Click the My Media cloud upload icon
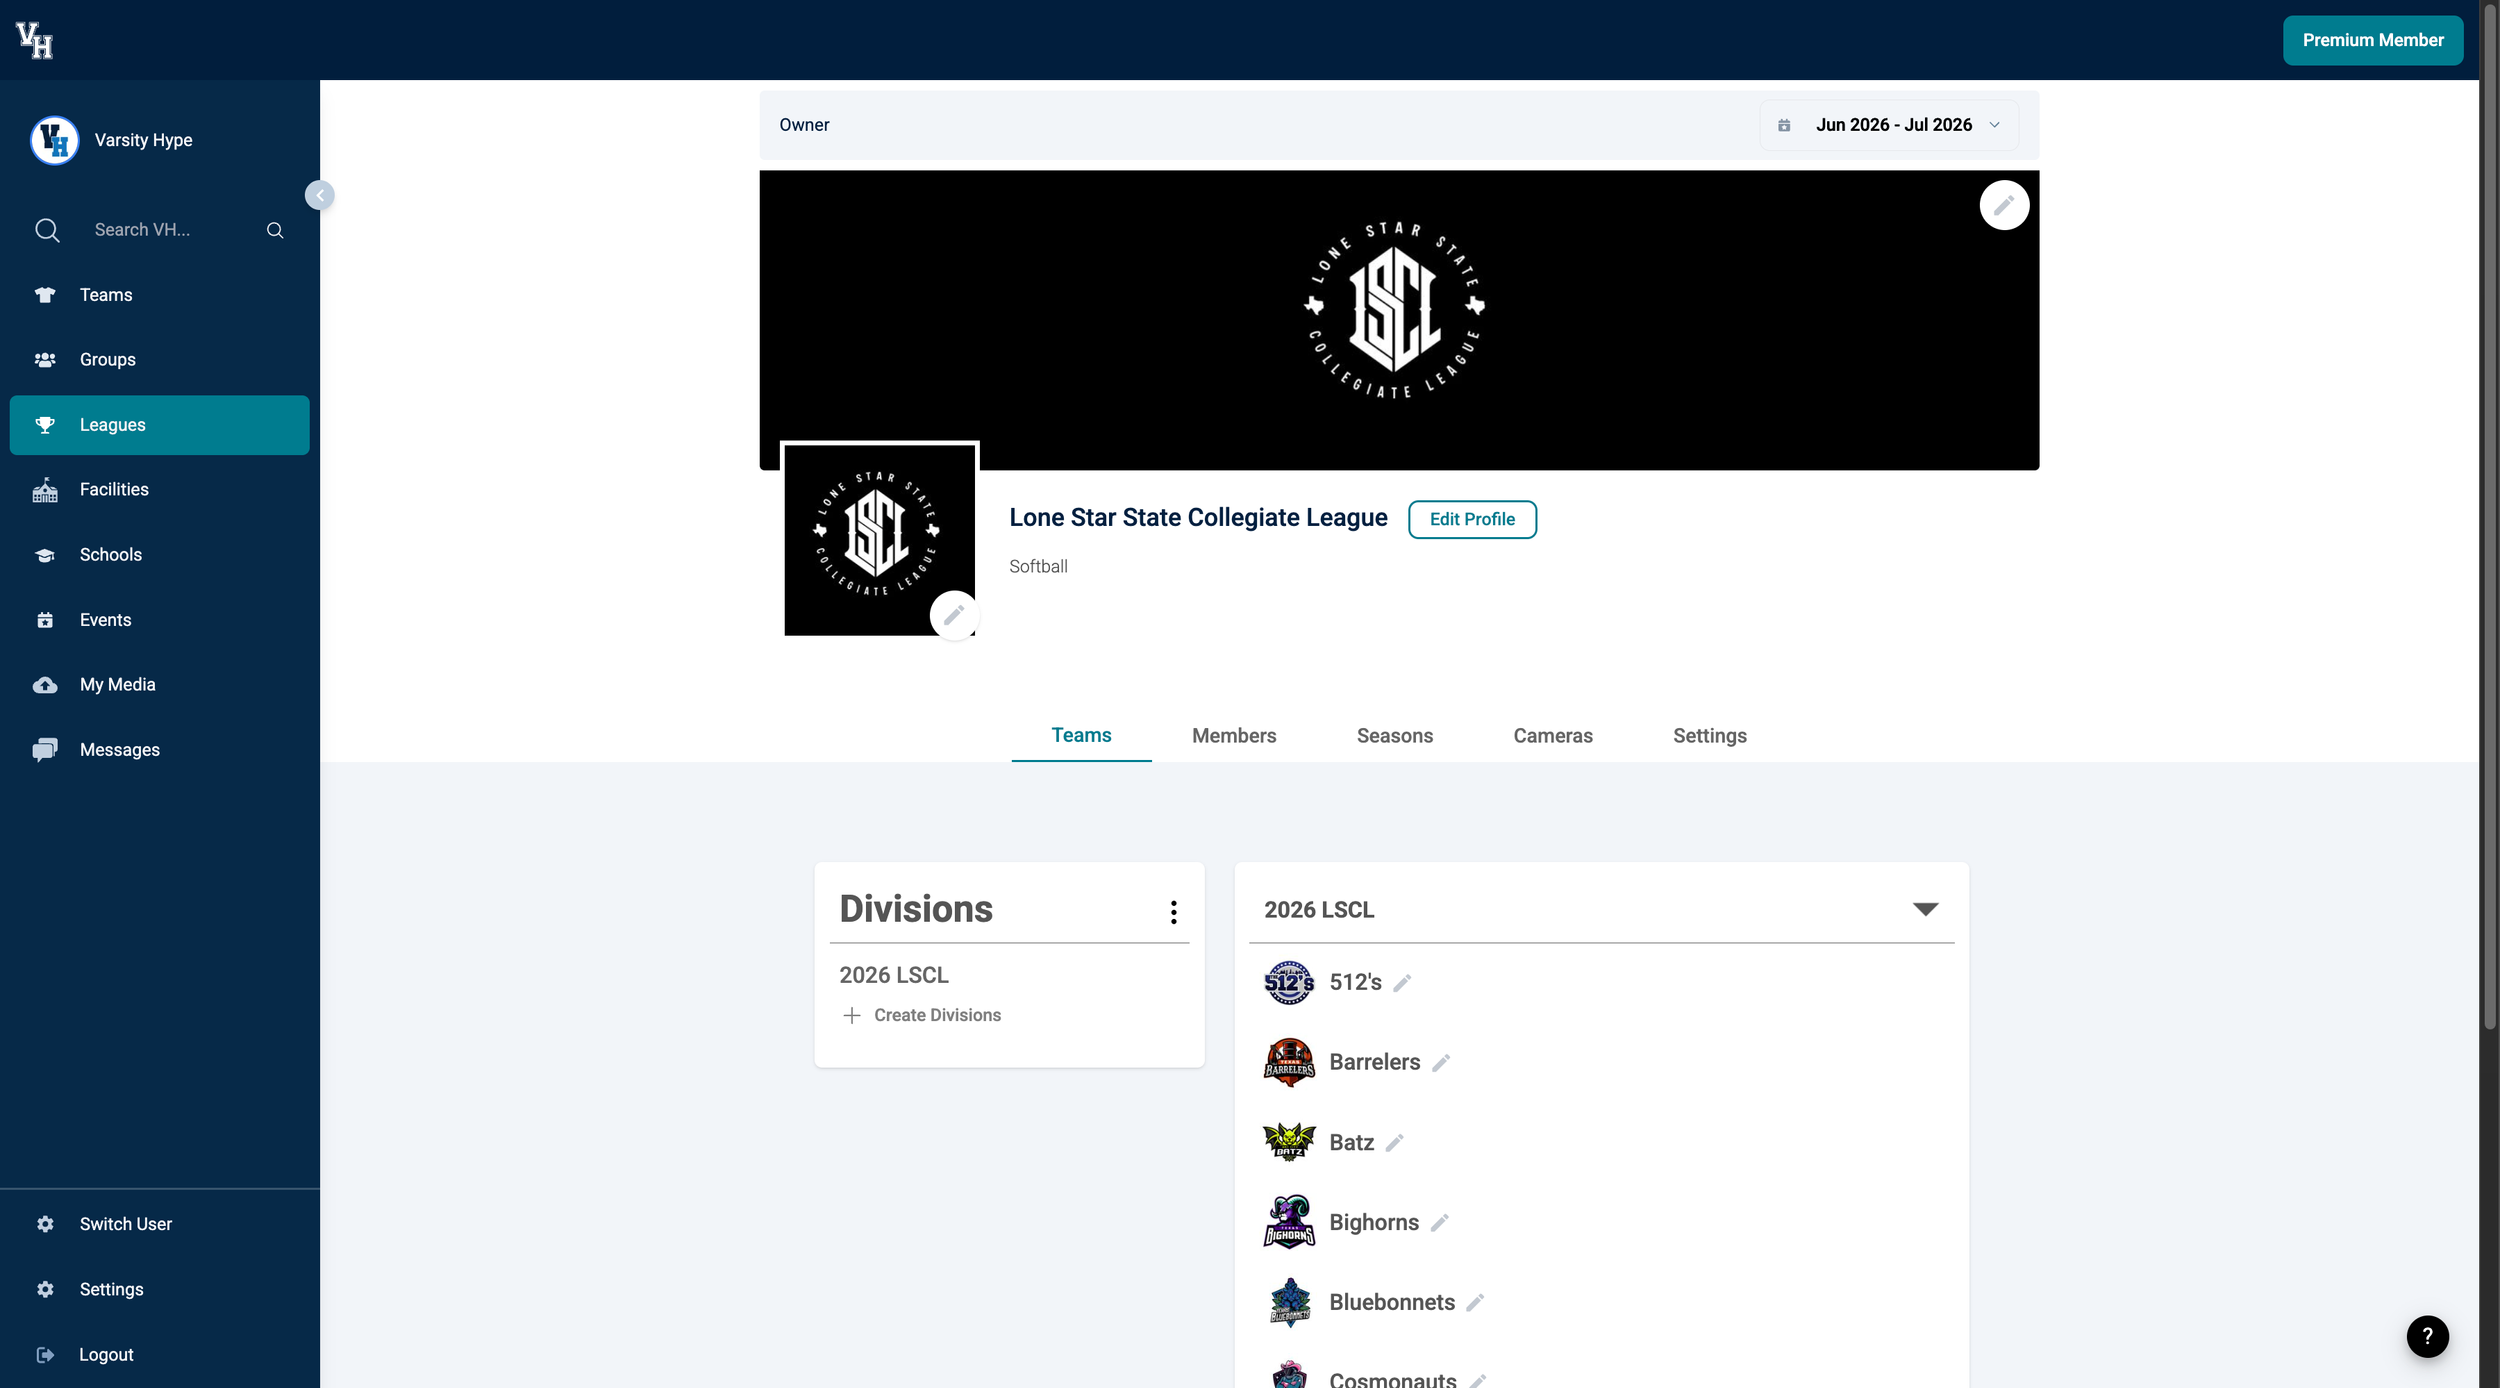 [45, 685]
